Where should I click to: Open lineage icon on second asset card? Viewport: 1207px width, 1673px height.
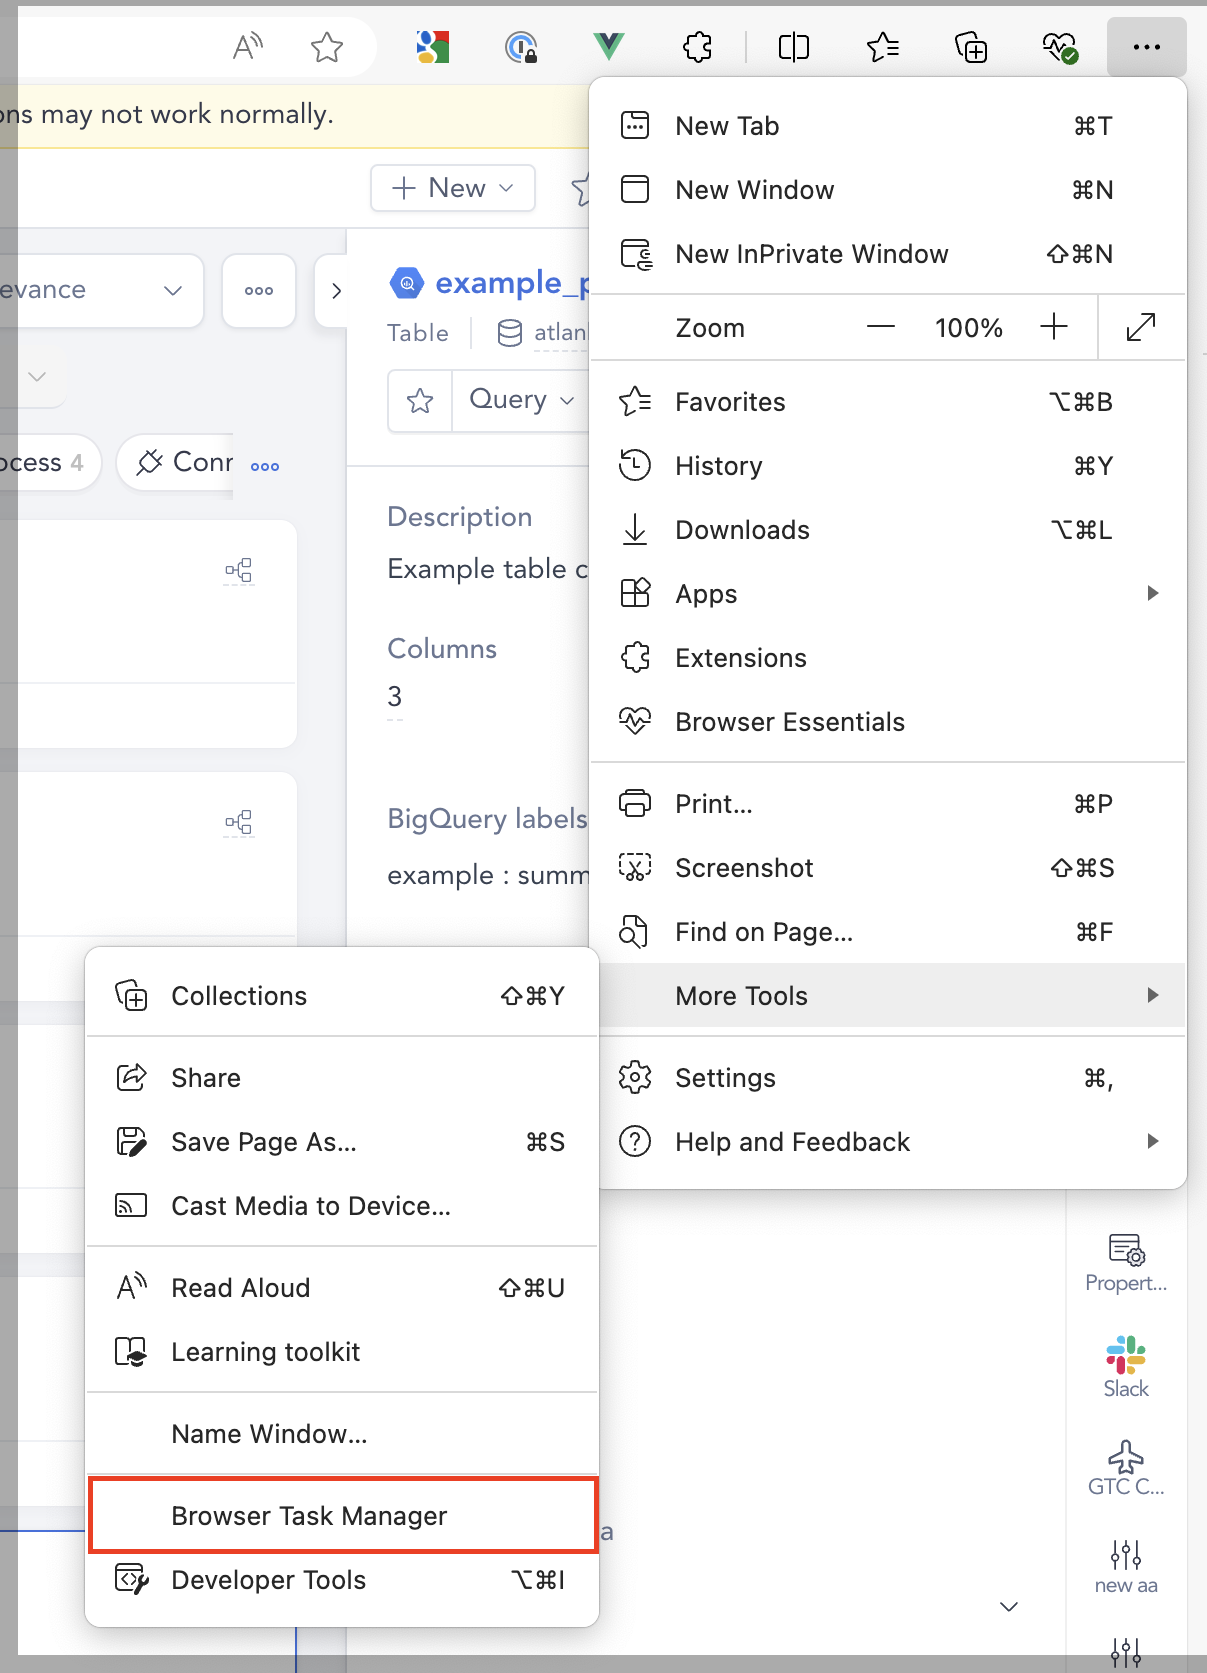[x=239, y=823]
